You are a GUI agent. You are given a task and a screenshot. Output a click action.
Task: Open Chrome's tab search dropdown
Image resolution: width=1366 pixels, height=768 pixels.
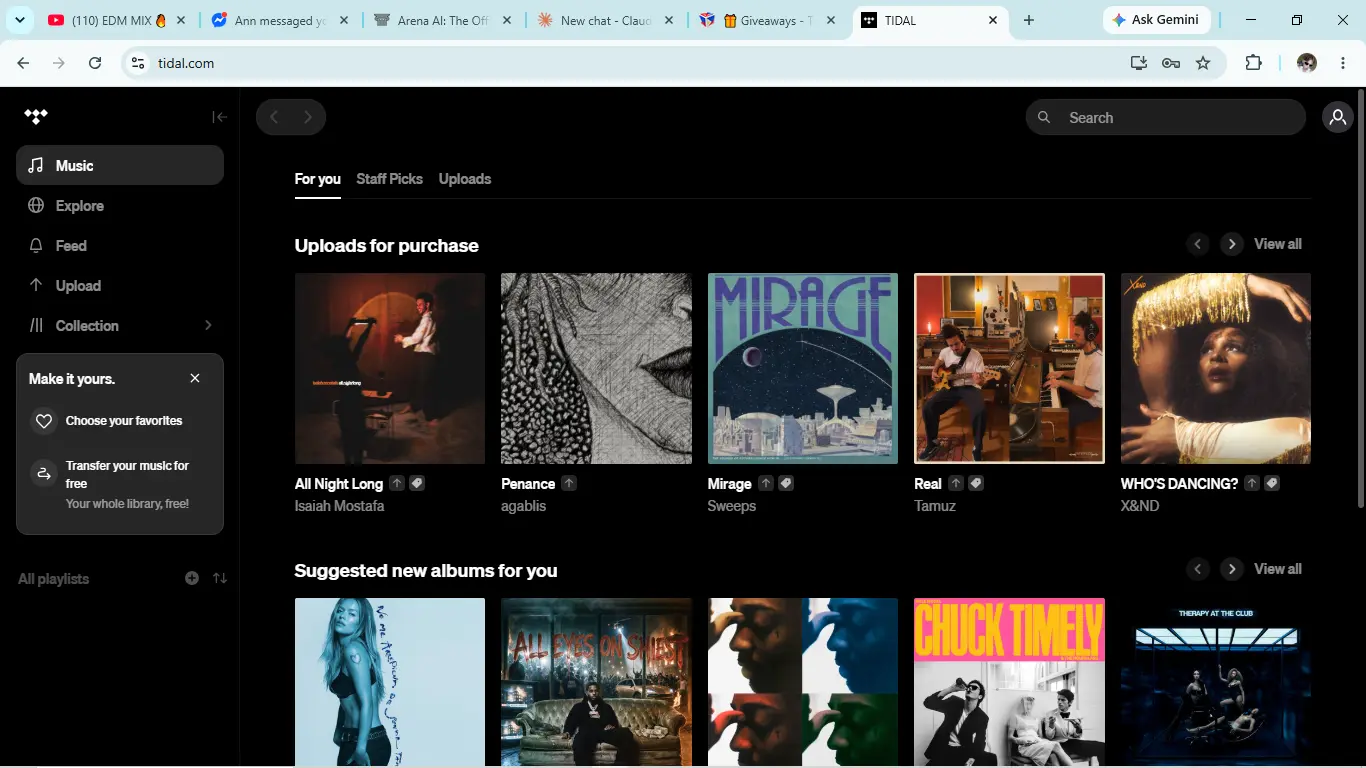pos(19,20)
